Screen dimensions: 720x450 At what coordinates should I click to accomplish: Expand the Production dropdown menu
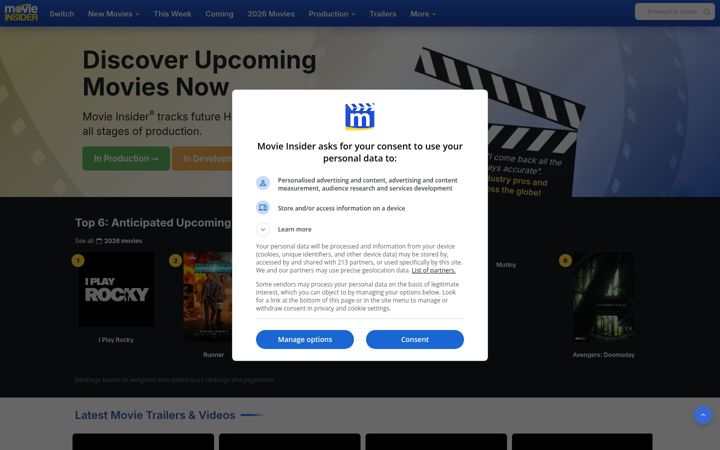[332, 14]
